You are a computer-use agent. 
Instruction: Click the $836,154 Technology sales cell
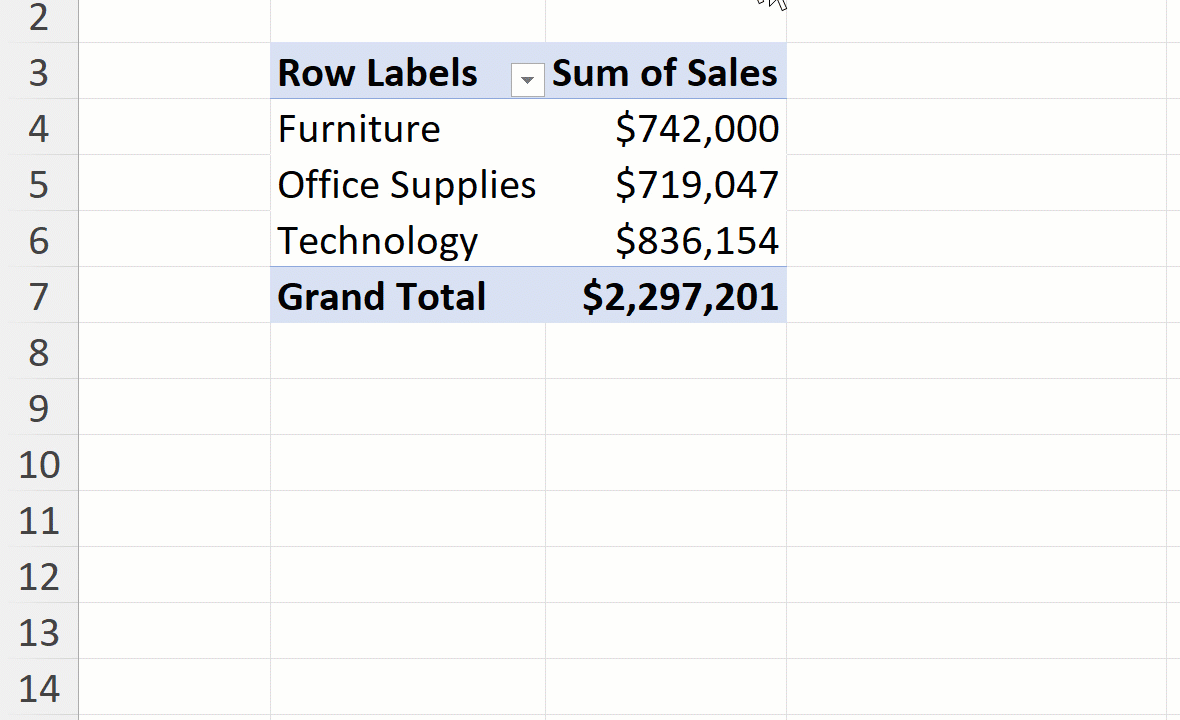[x=697, y=241]
